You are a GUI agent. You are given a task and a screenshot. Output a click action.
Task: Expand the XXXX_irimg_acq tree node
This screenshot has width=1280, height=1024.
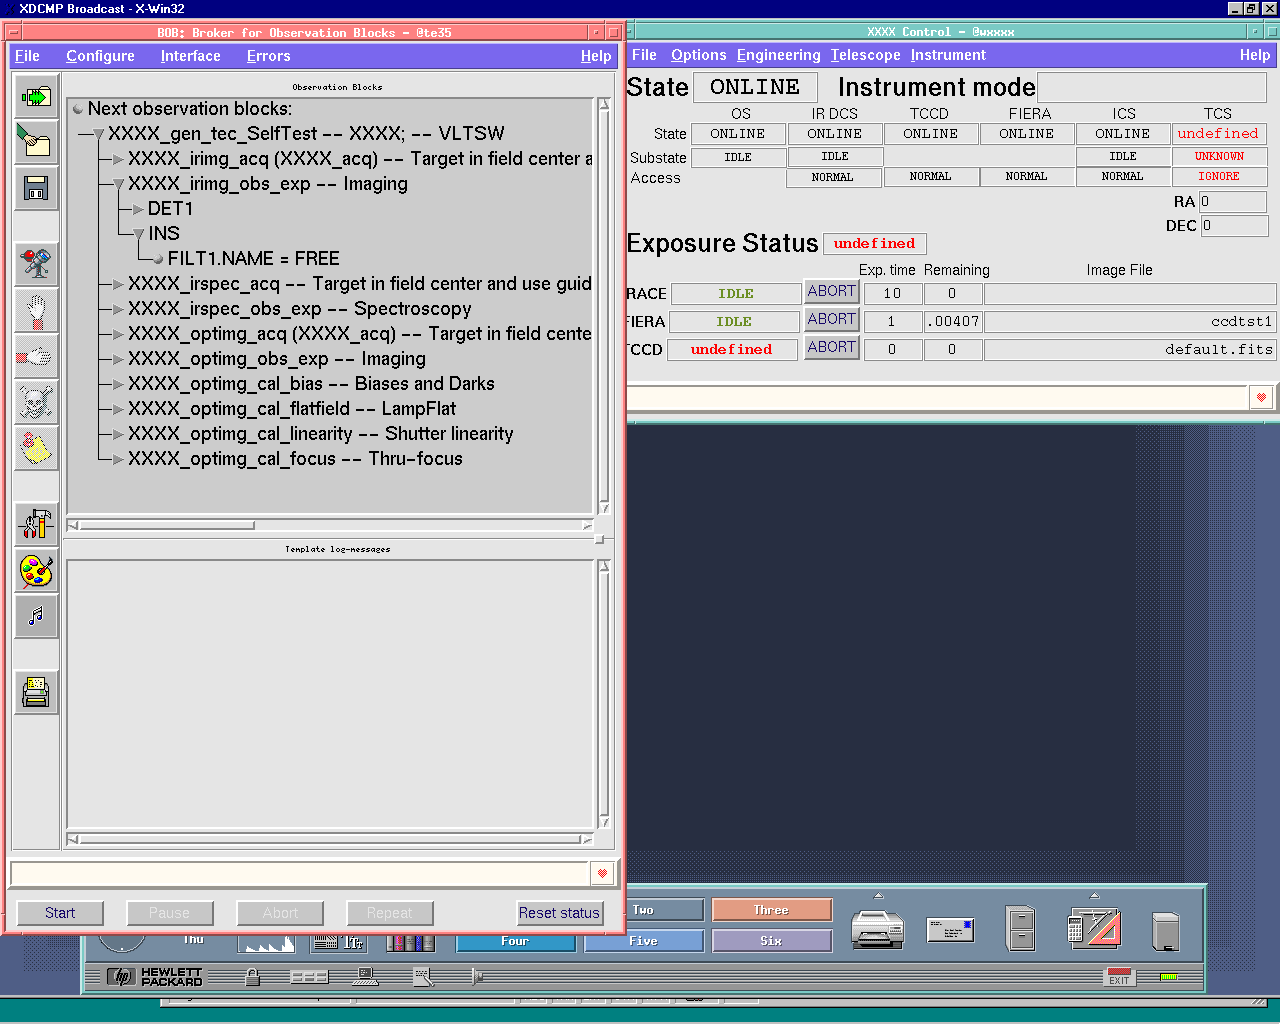pos(119,159)
